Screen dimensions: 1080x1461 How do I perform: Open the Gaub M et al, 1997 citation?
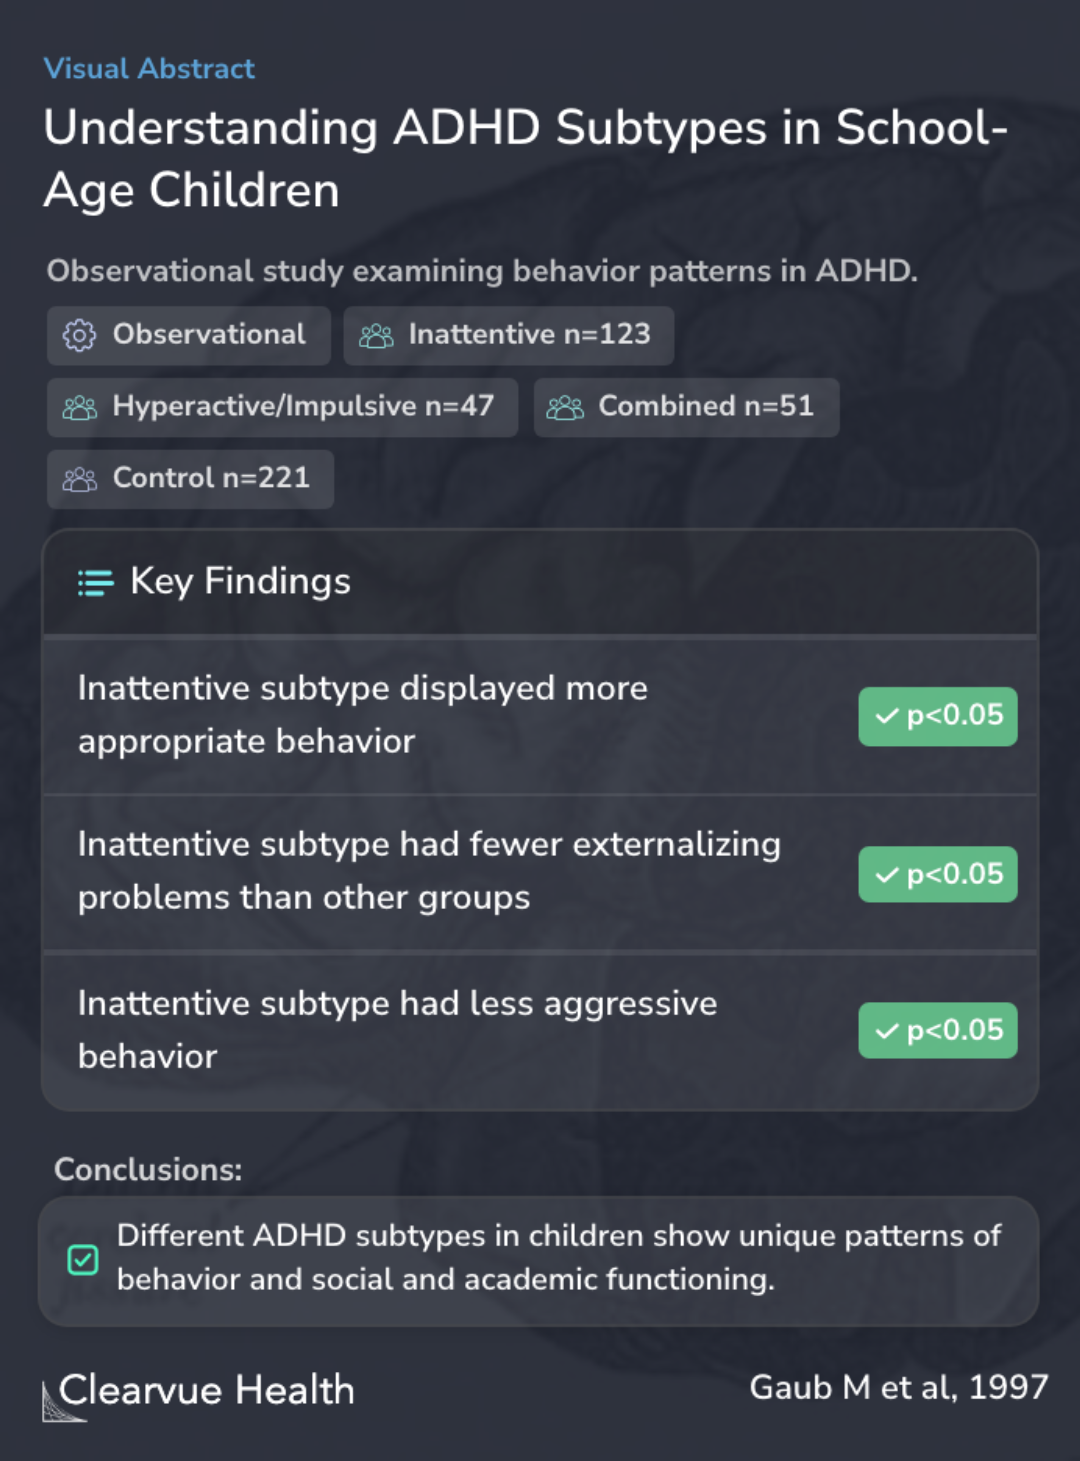(x=899, y=1387)
